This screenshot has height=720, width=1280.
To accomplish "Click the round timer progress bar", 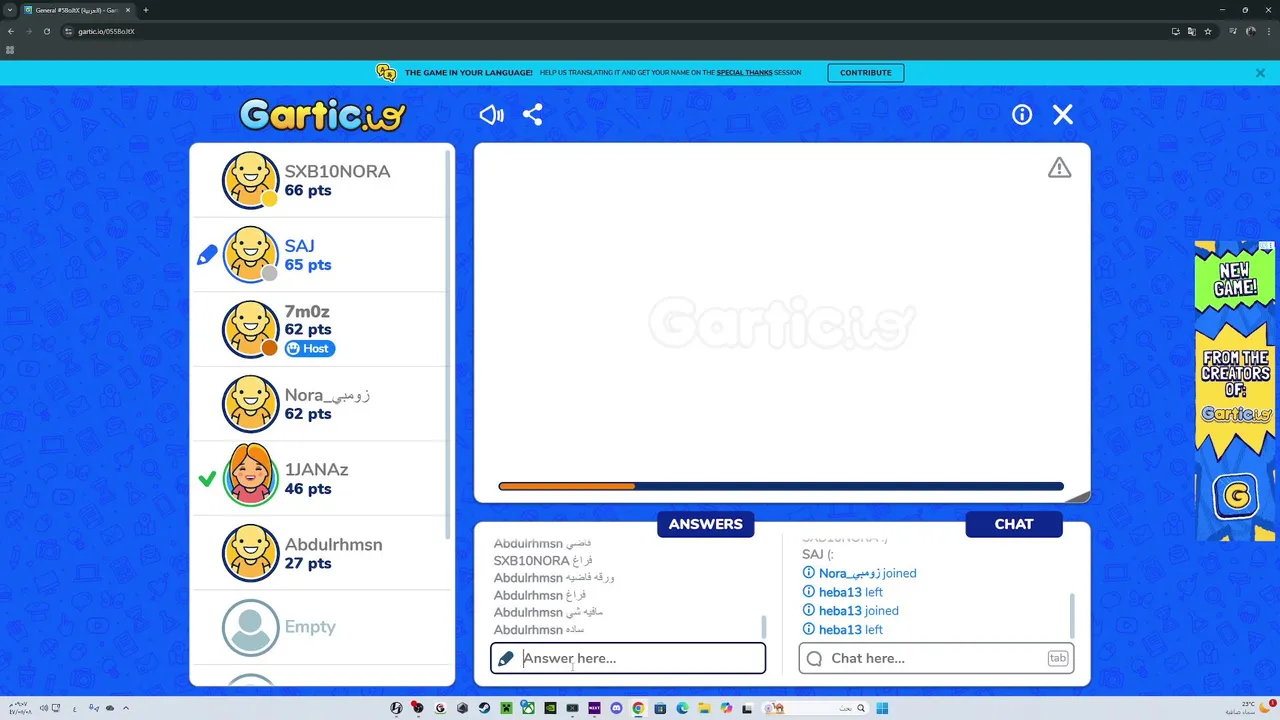I will (x=781, y=486).
